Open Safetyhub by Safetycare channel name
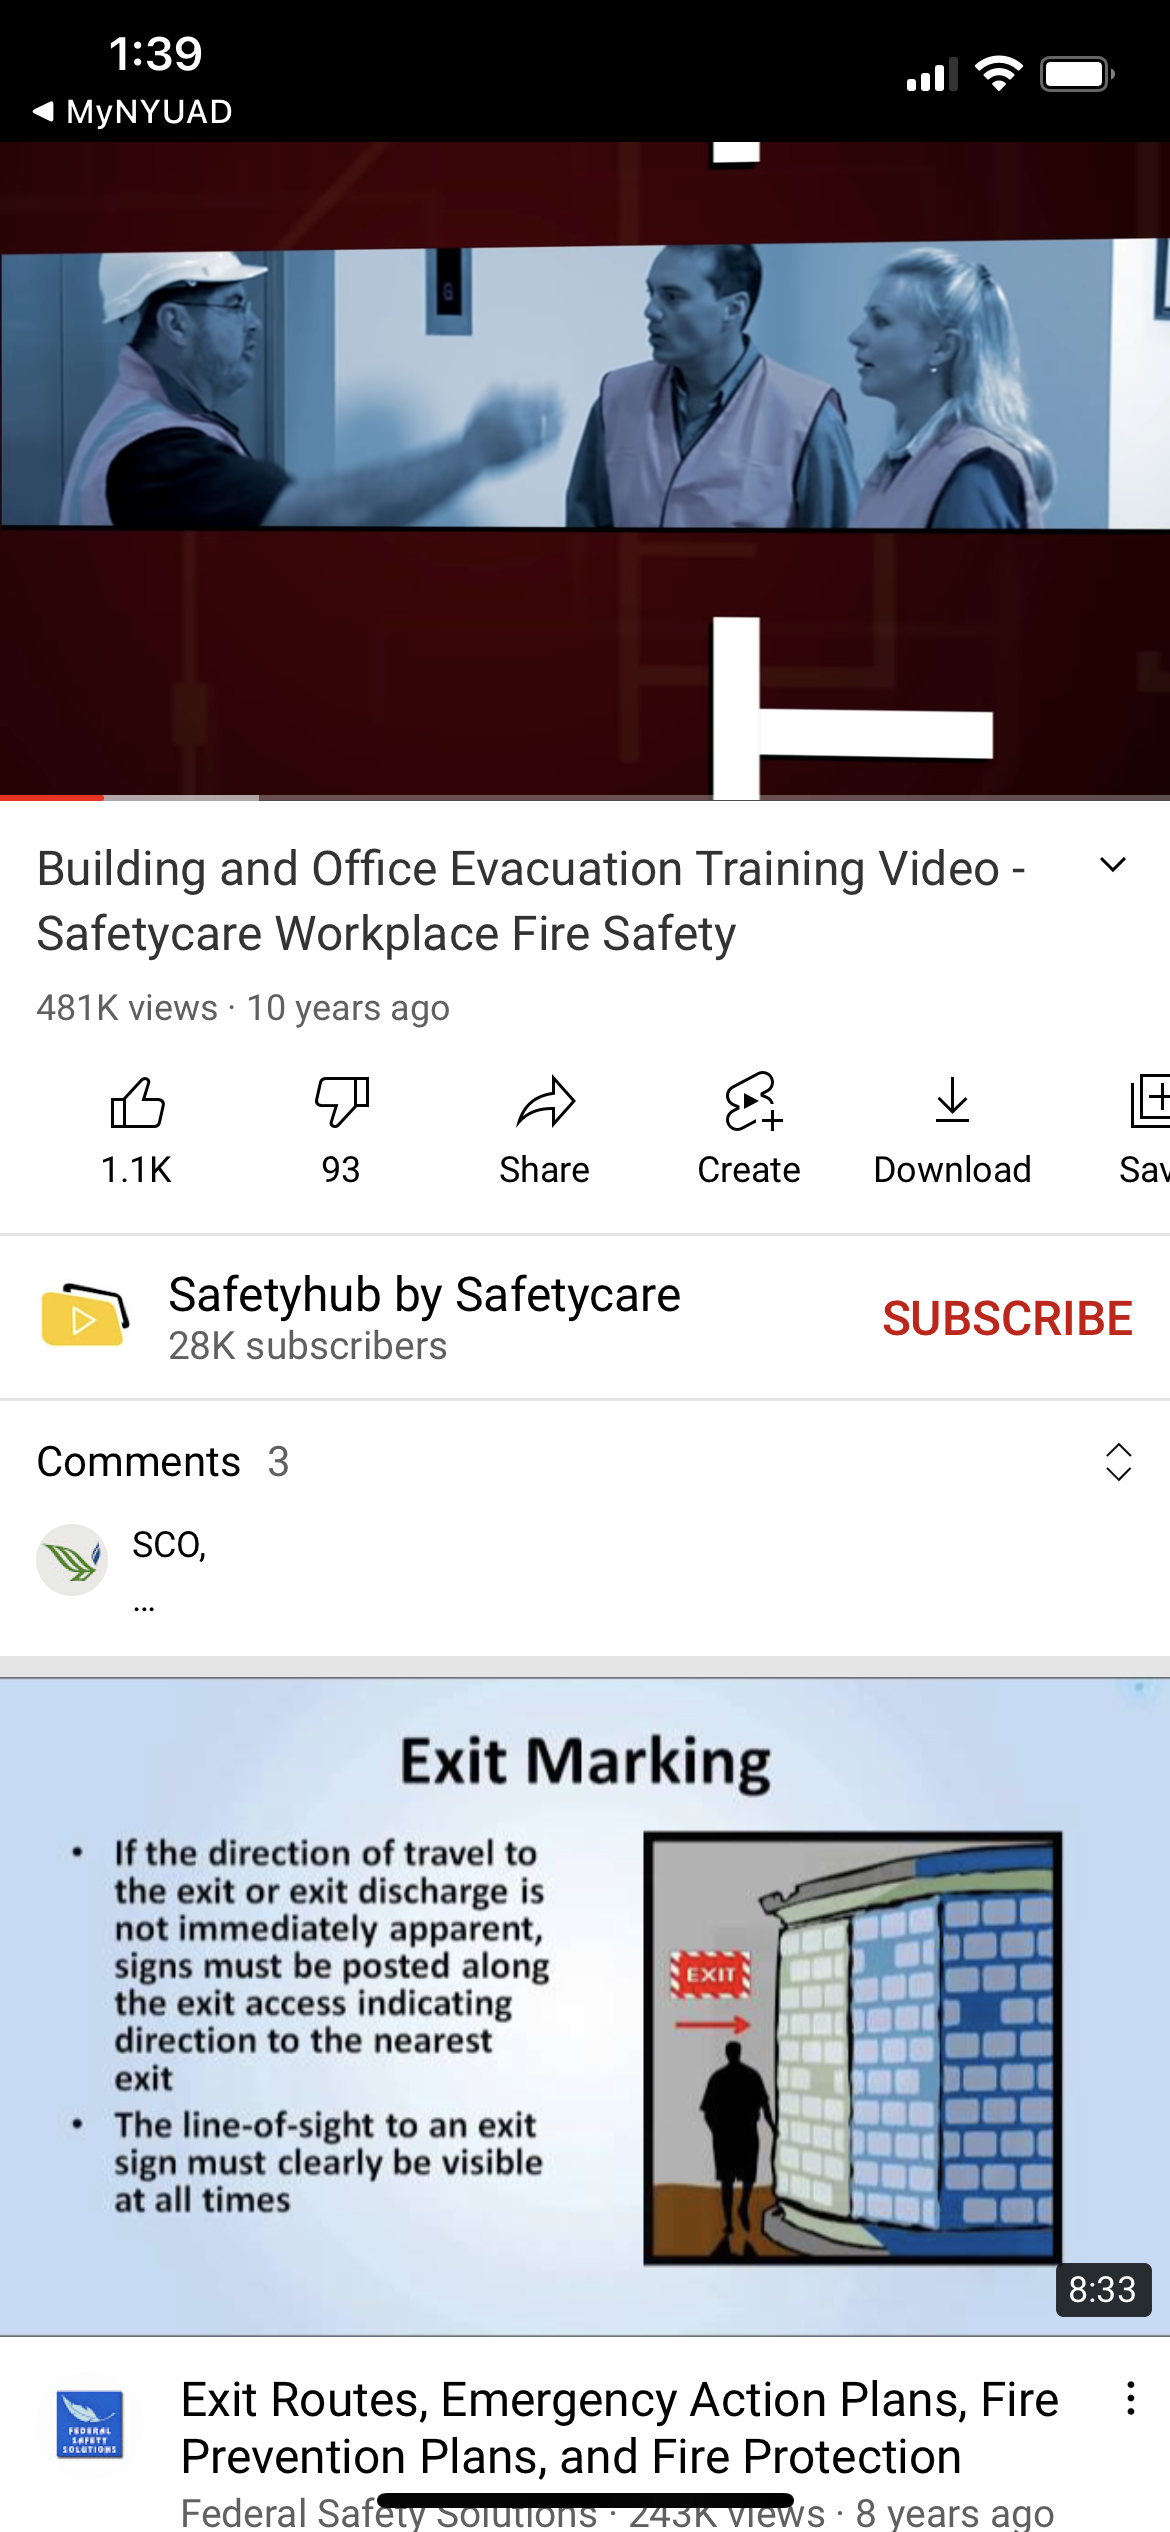 pos(424,1294)
